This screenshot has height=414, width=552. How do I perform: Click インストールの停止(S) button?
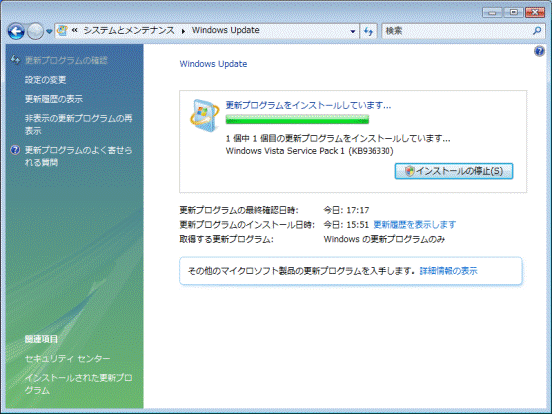[454, 171]
